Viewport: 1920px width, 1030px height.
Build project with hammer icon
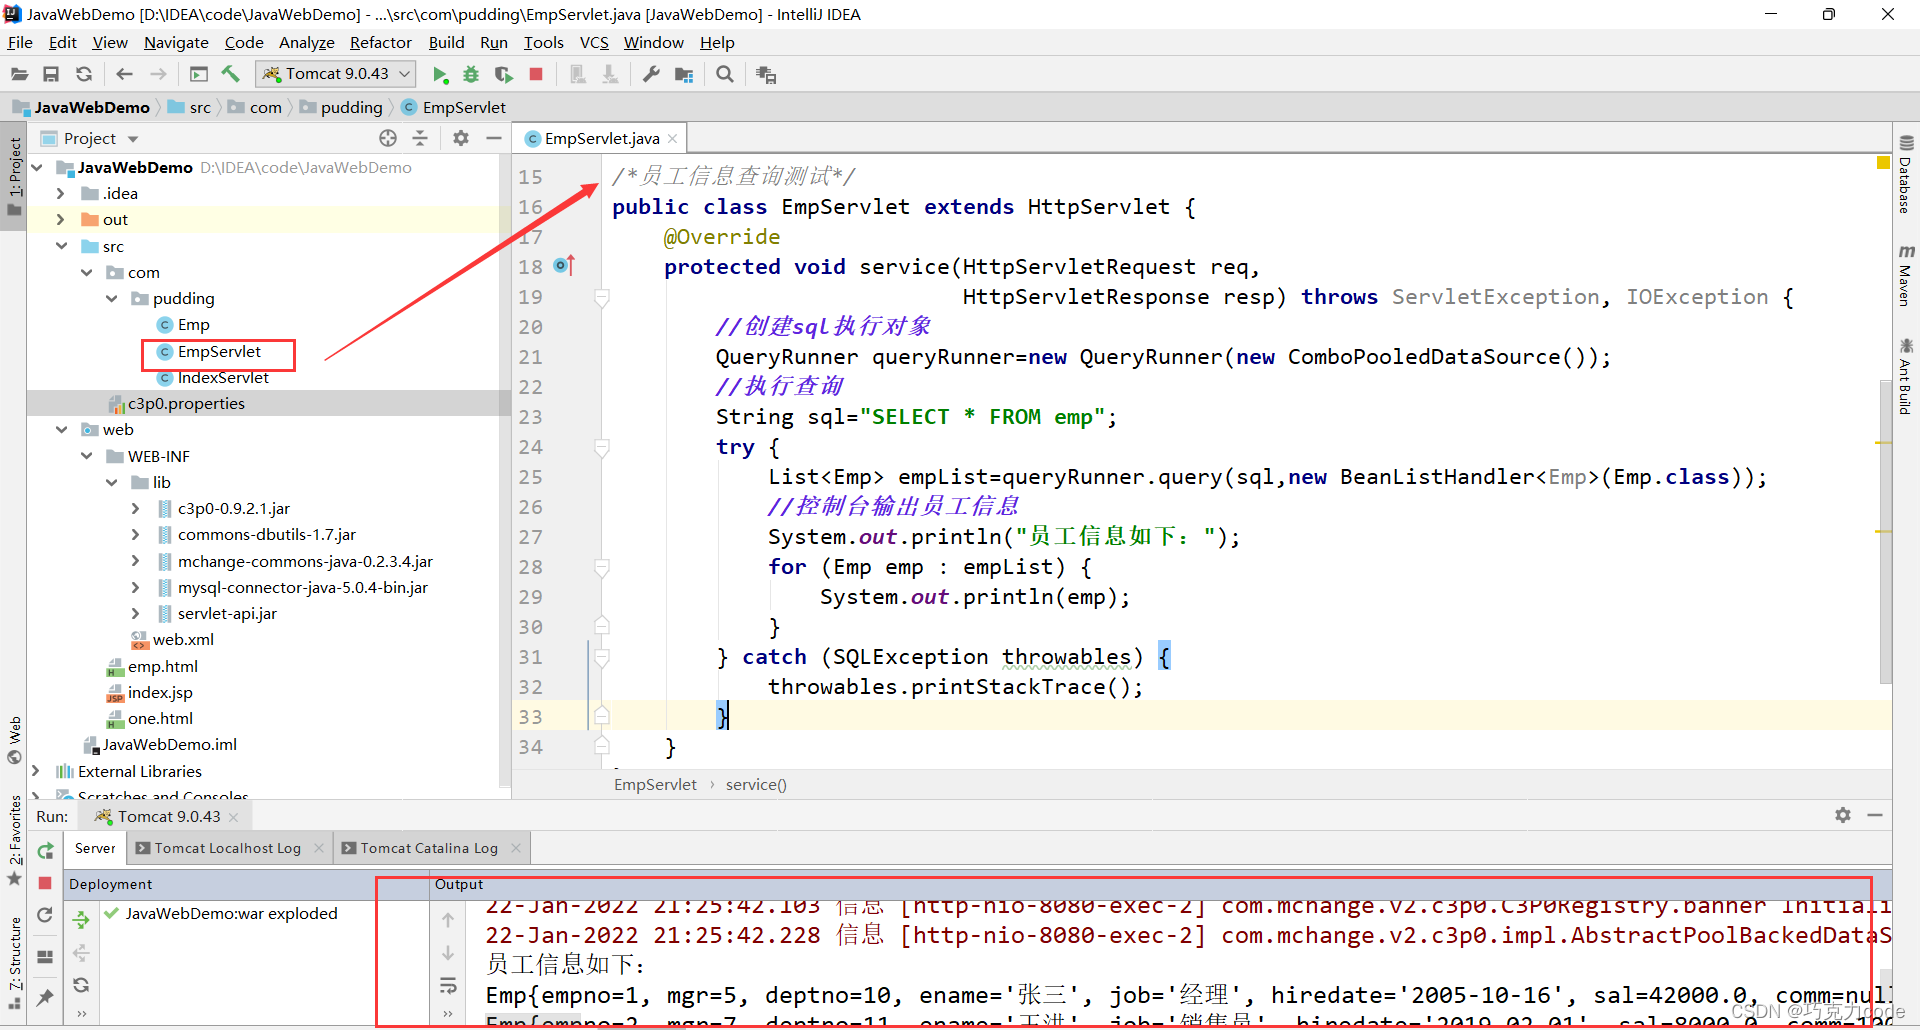tap(231, 74)
